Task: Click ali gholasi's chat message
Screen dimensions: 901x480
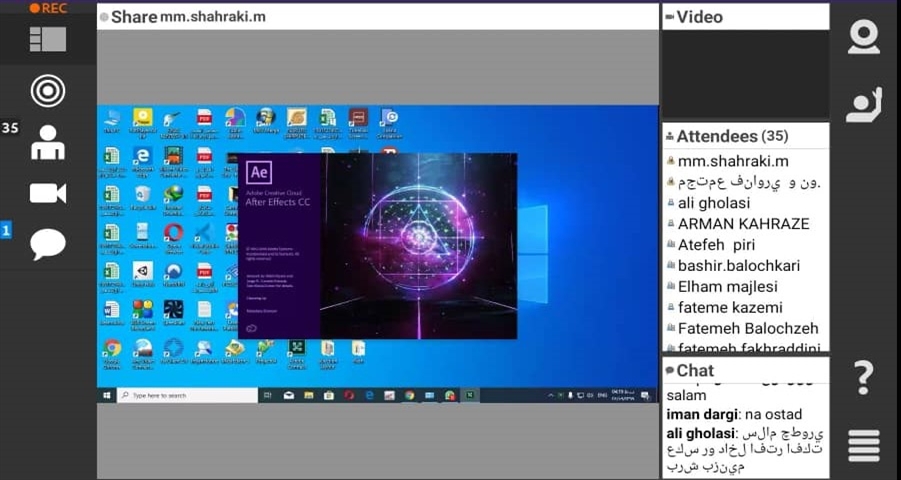Action: tap(745, 449)
